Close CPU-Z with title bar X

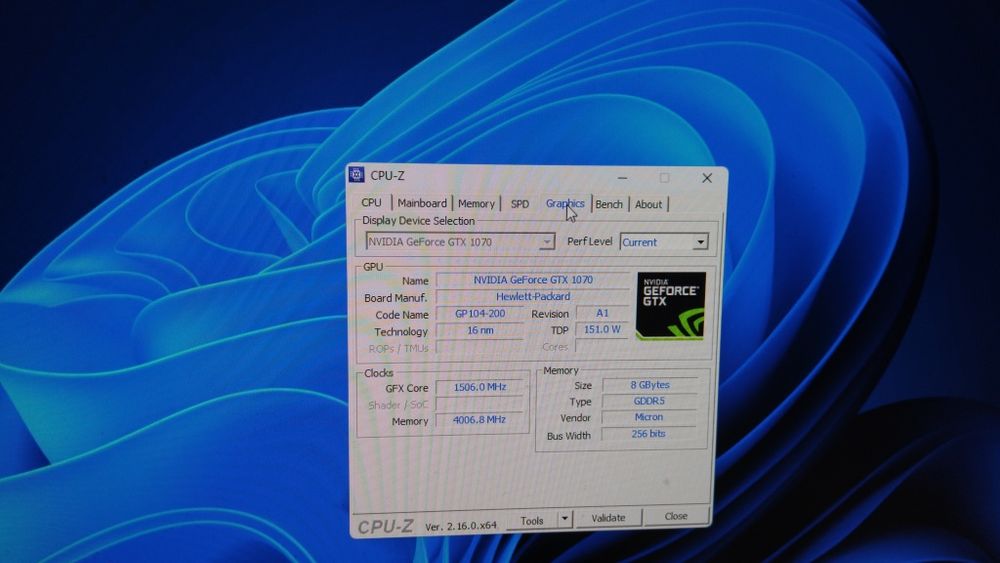(x=707, y=178)
